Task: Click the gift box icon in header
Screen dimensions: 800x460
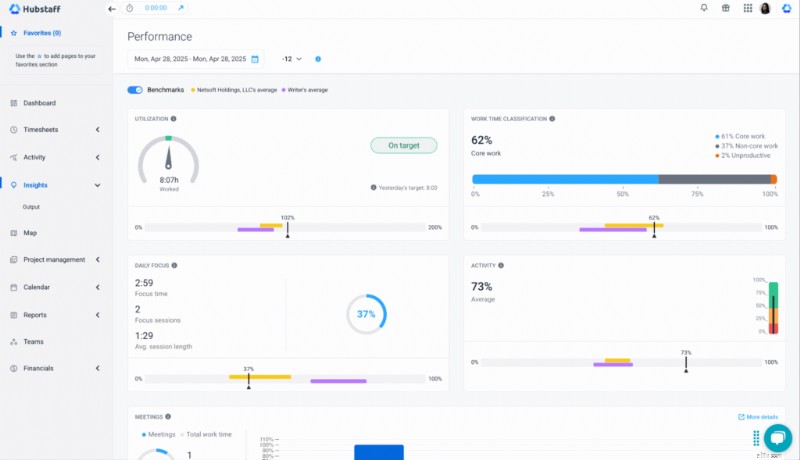Action: pyautogui.click(x=726, y=8)
